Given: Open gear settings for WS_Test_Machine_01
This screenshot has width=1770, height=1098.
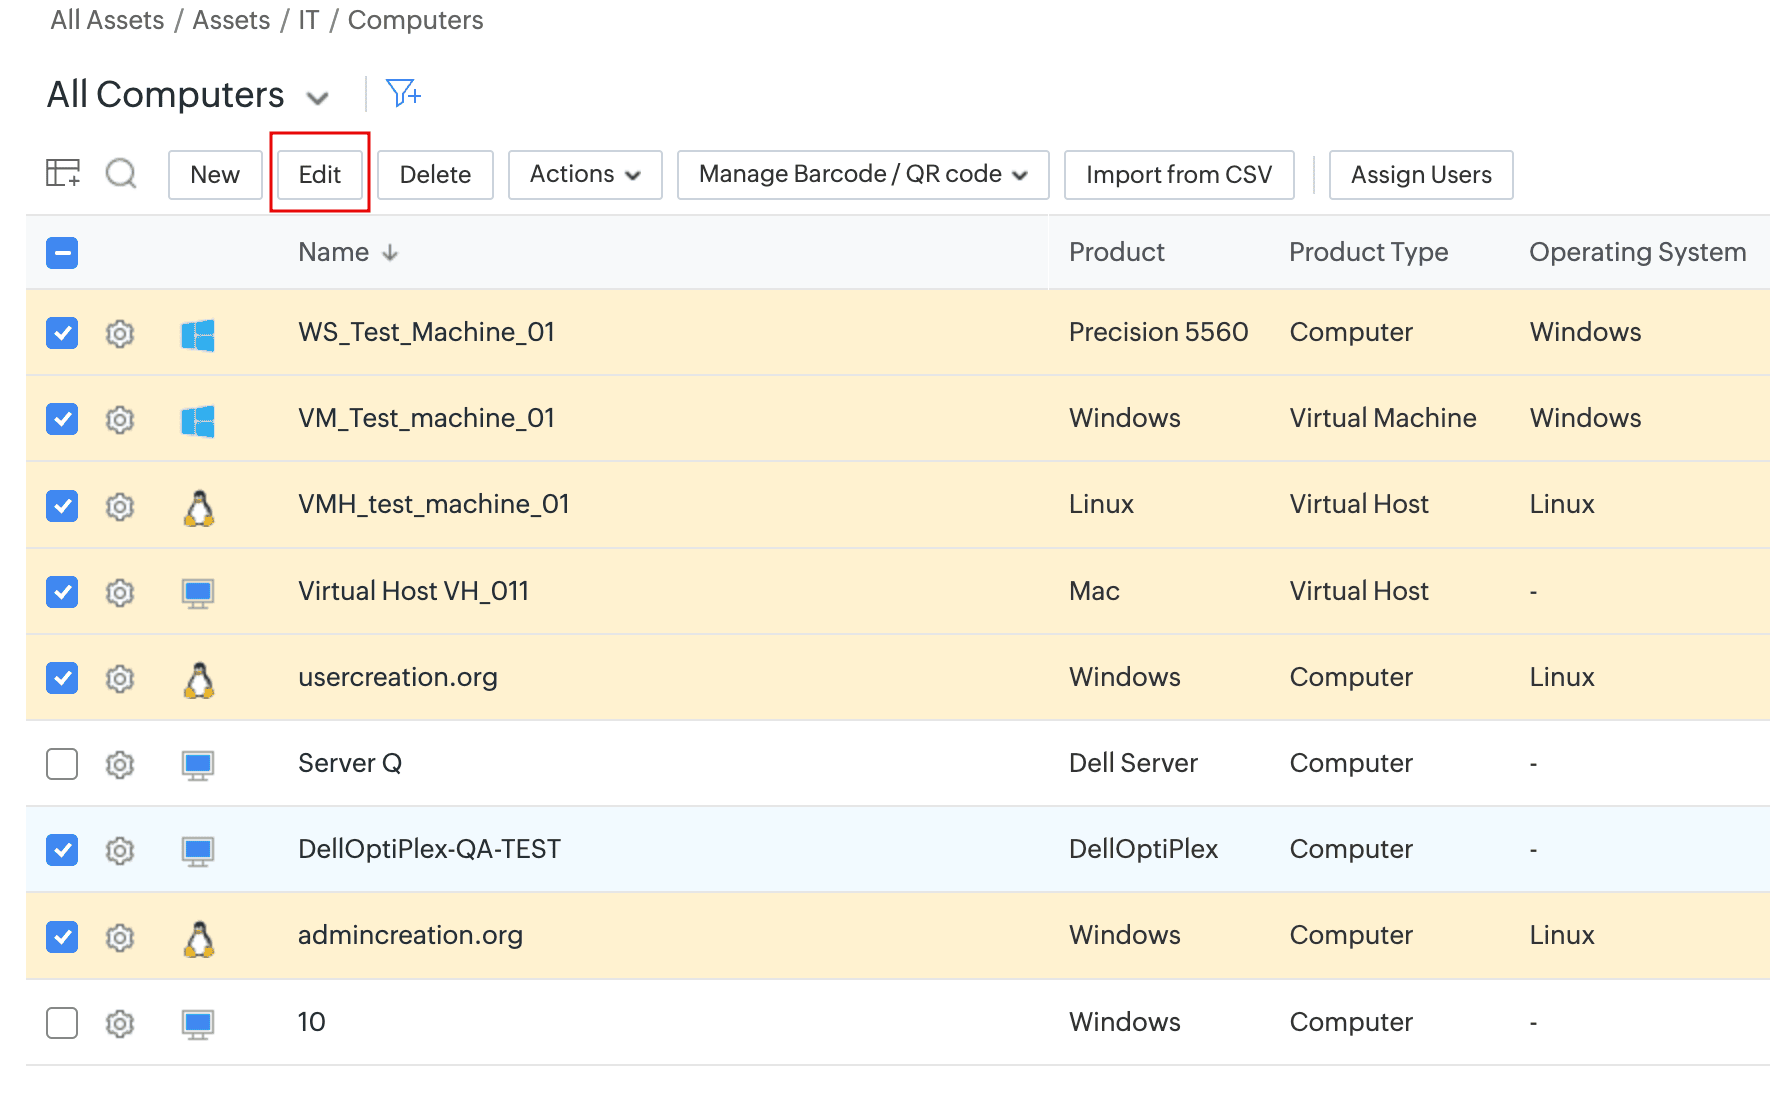Looking at the screenshot, I should coord(120,333).
